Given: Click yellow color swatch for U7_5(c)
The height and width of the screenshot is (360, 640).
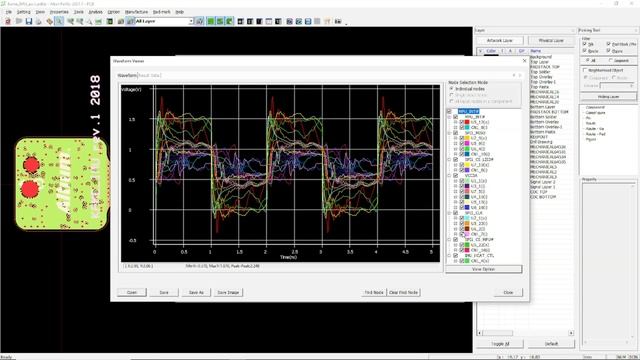Looking at the screenshot, I should 467,138.
